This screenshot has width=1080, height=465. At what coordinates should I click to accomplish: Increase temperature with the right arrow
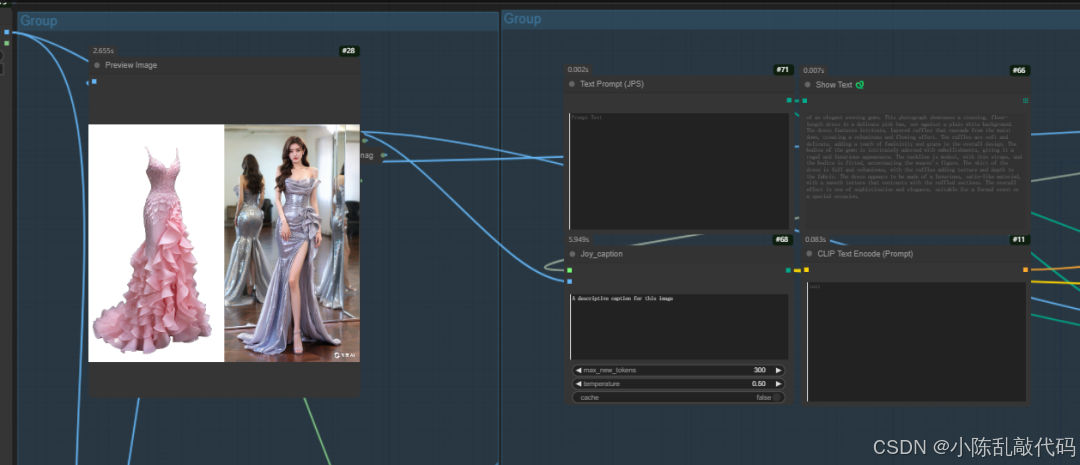[x=779, y=384]
